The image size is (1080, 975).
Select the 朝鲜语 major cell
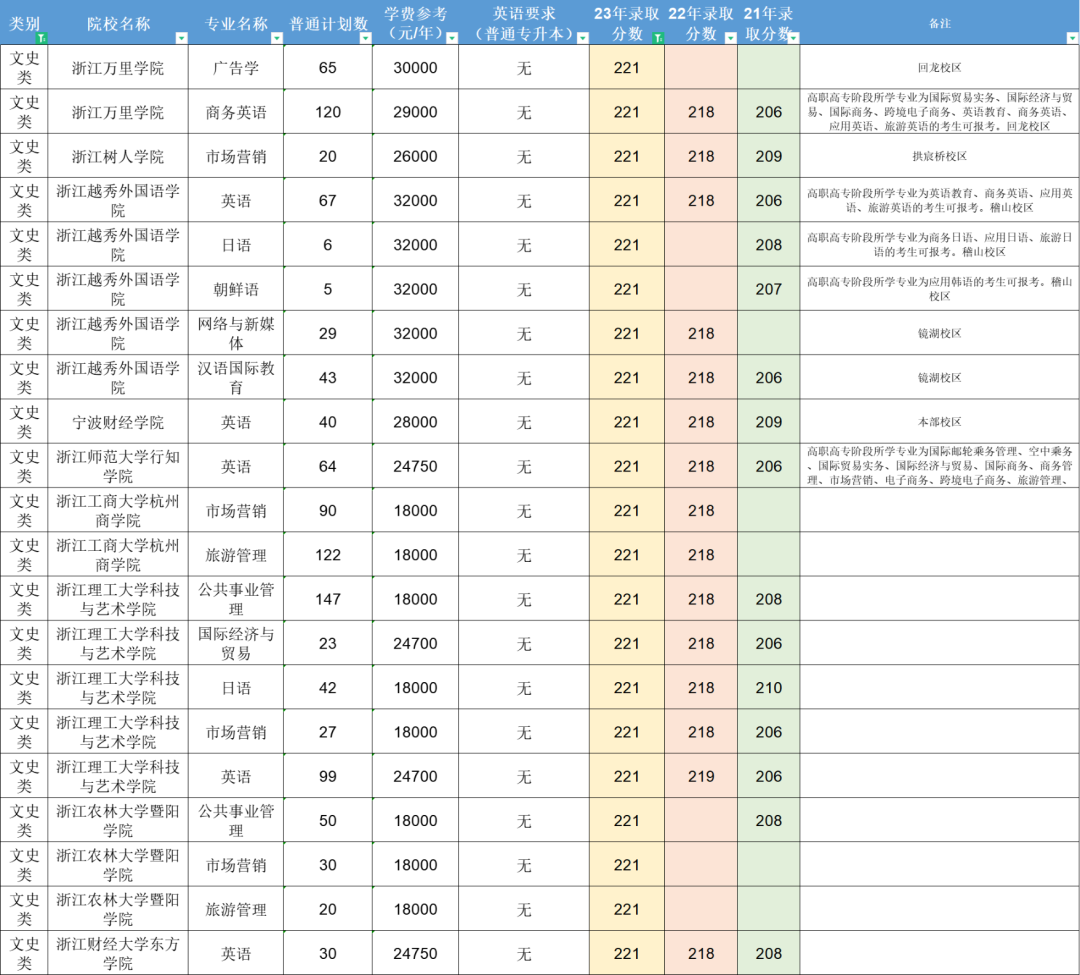point(236,289)
